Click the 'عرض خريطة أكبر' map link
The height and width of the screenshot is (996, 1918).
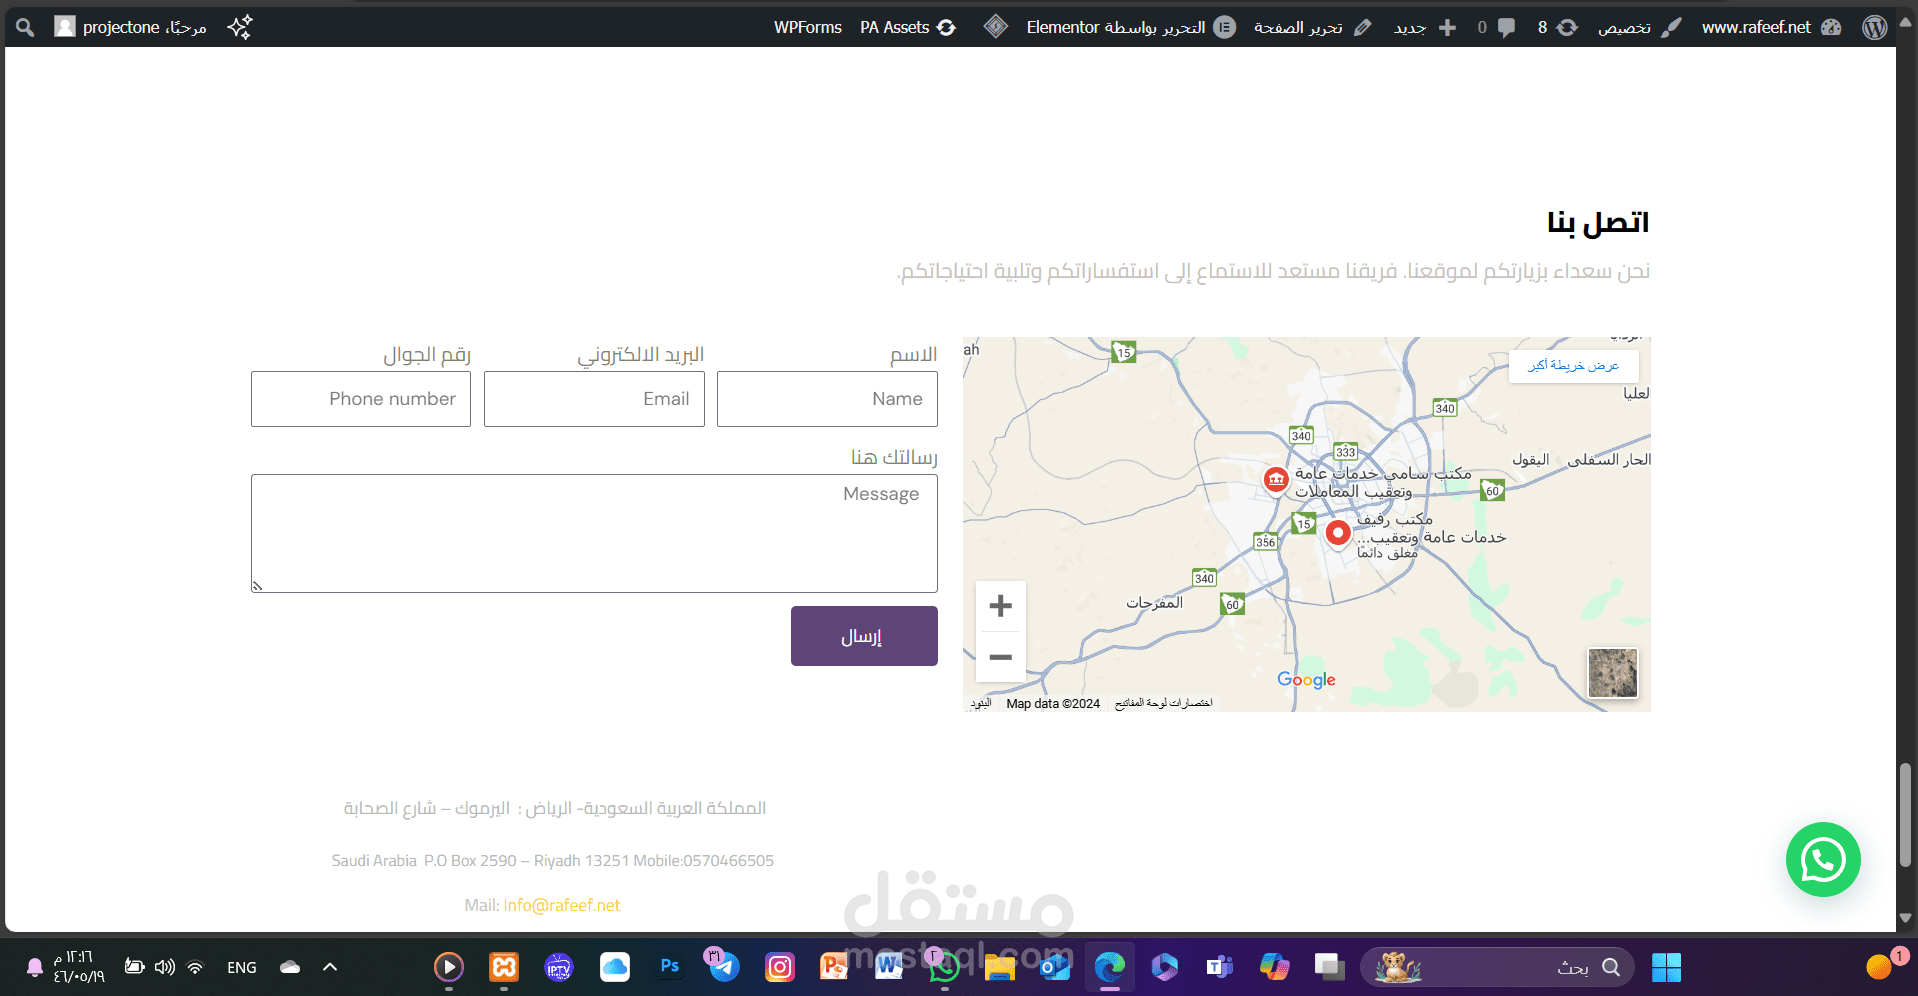[x=1573, y=365]
